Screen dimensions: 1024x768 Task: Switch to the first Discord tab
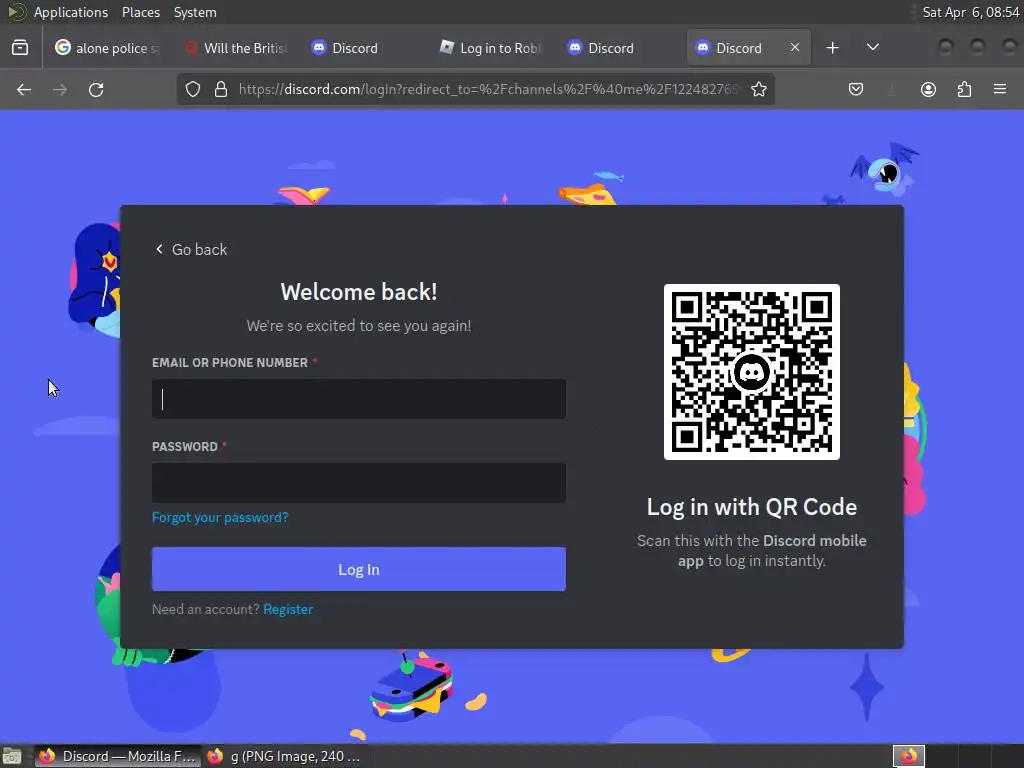[364, 48]
